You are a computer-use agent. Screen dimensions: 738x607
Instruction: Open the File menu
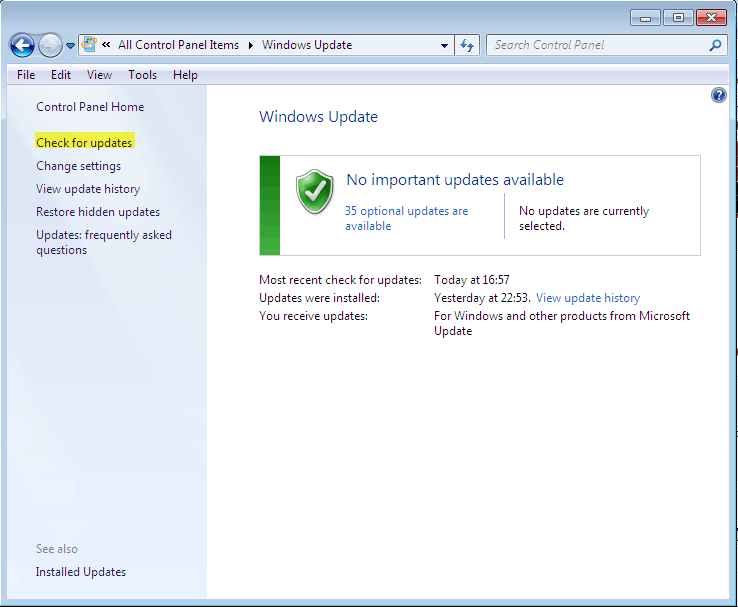[26, 75]
